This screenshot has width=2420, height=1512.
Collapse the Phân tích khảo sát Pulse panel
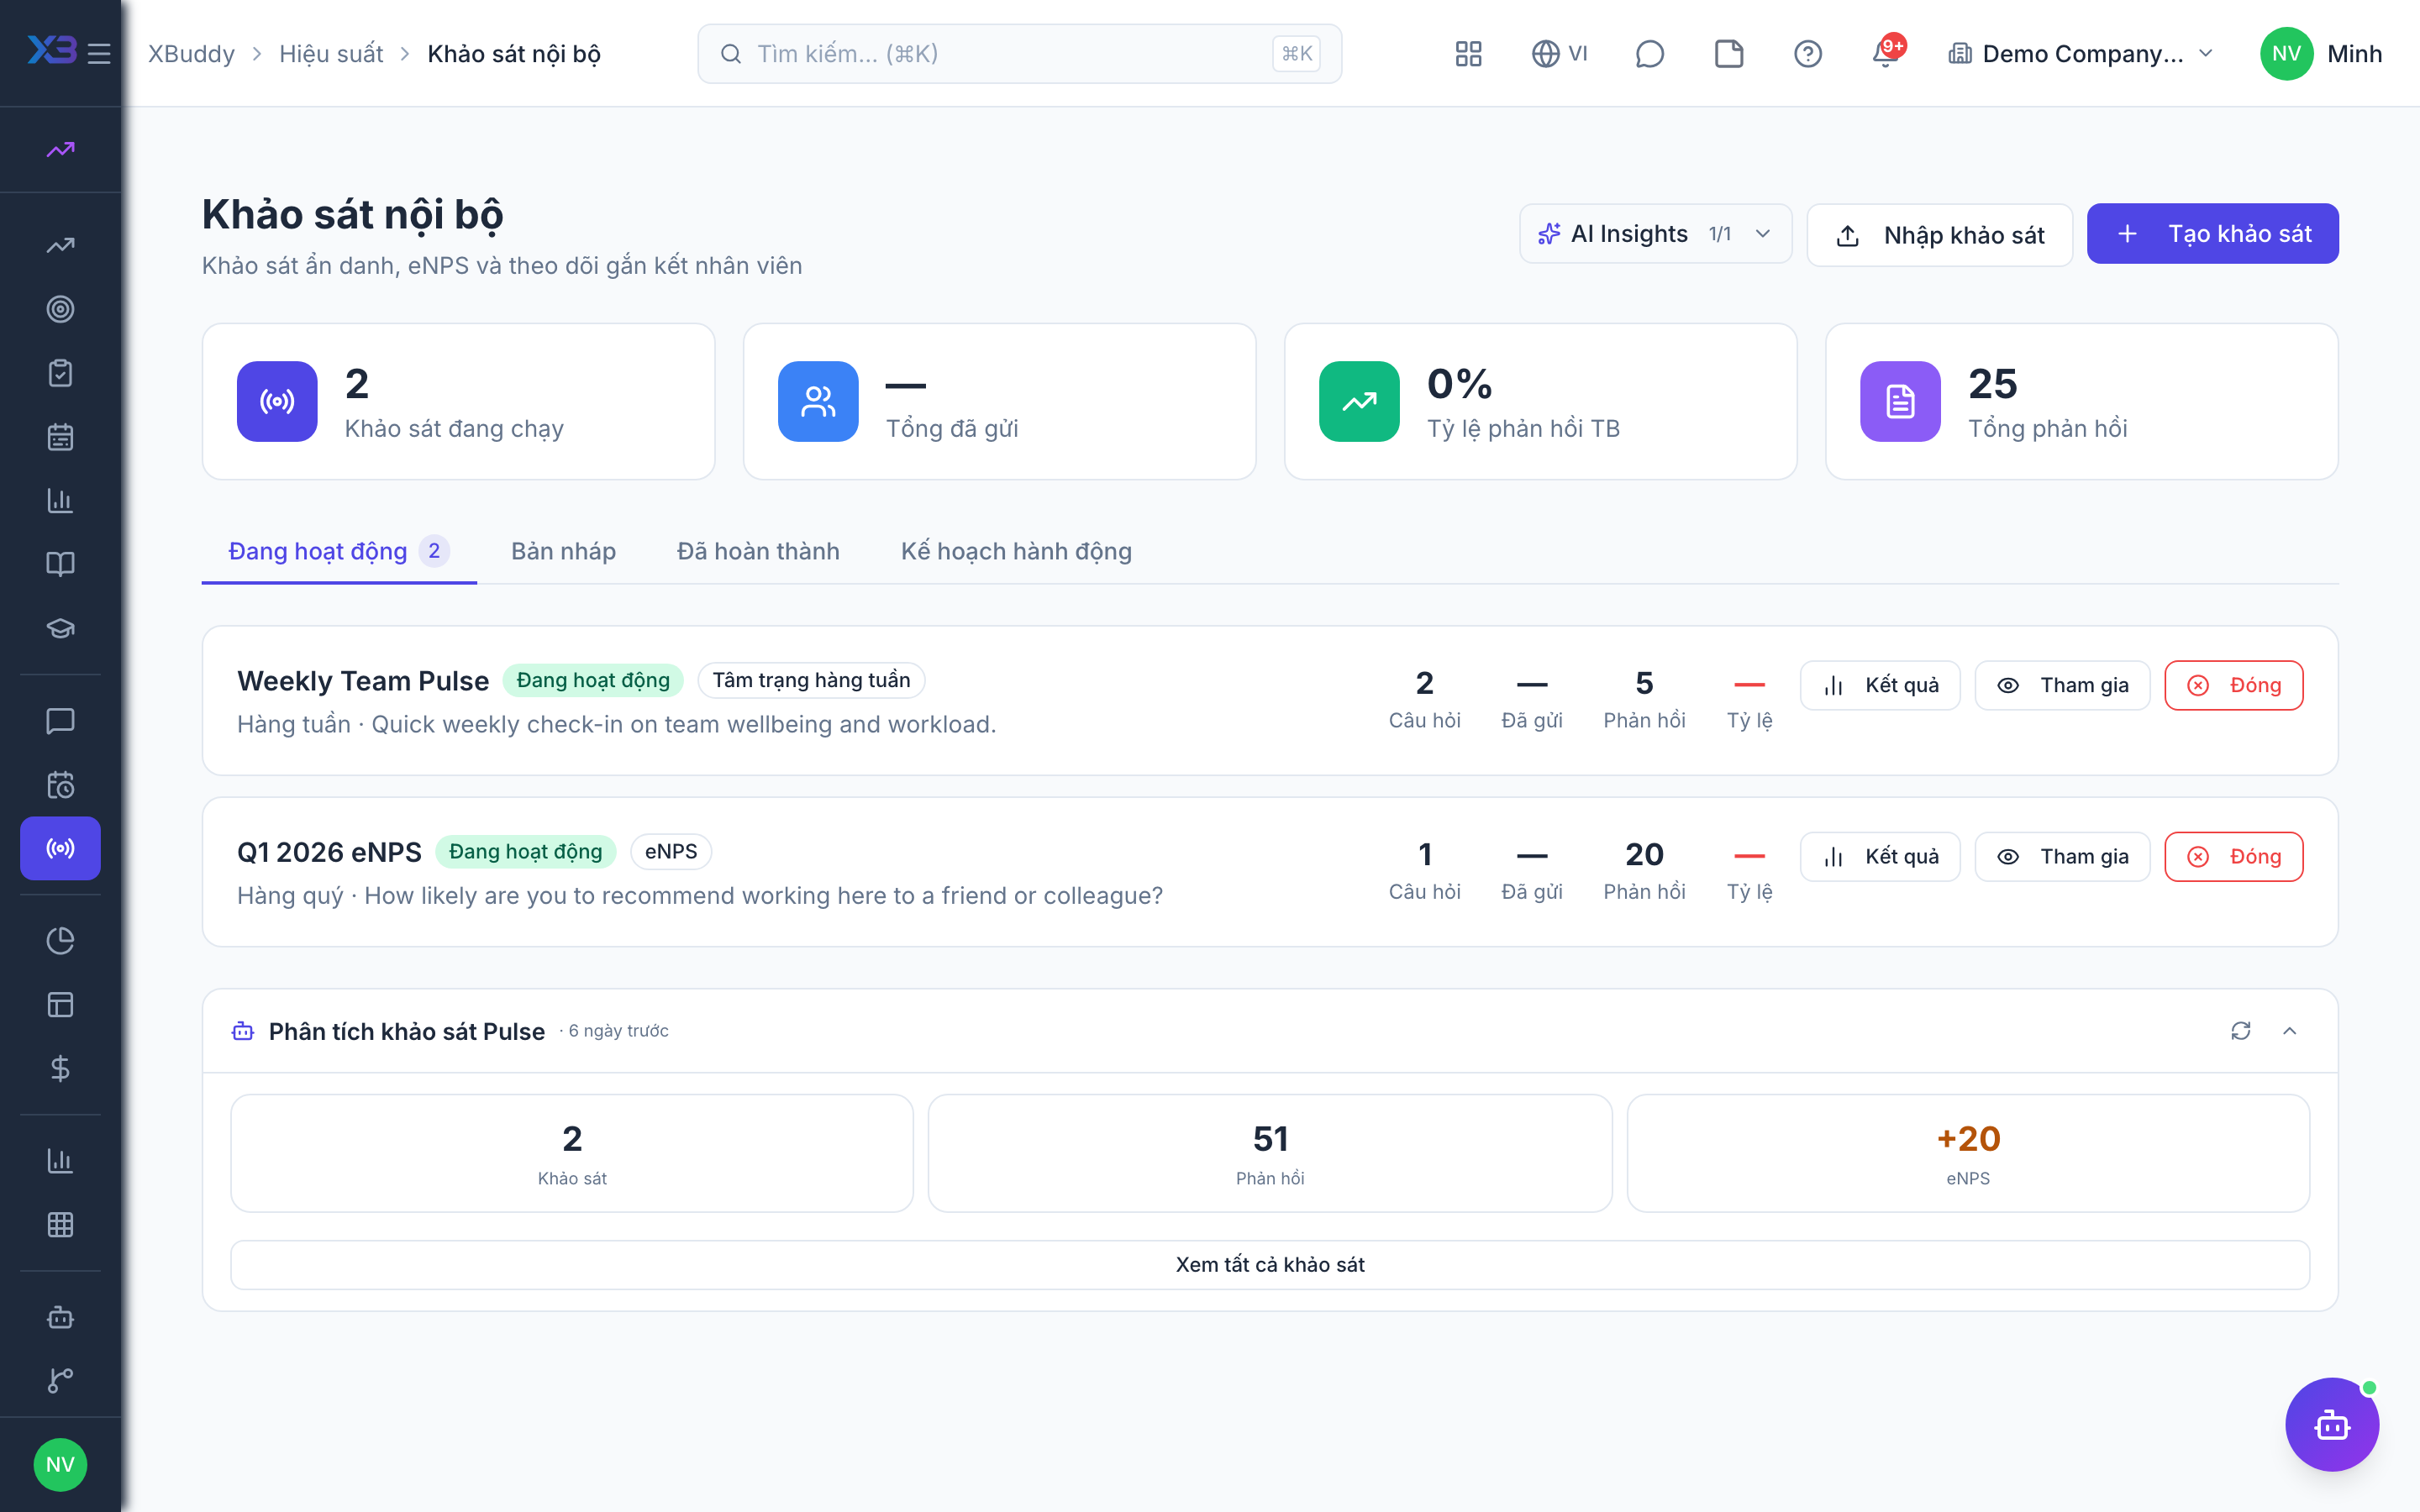[x=2289, y=1031]
